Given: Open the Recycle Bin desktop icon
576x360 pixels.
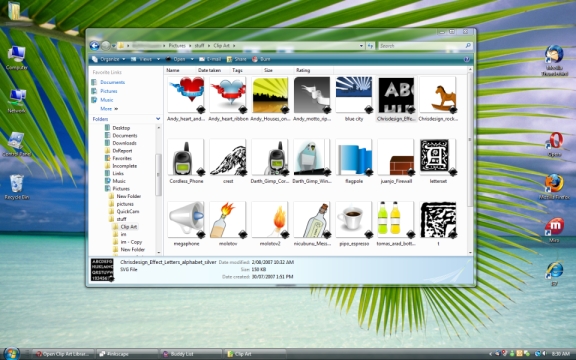Looking at the screenshot, I should [x=17, y=187].
